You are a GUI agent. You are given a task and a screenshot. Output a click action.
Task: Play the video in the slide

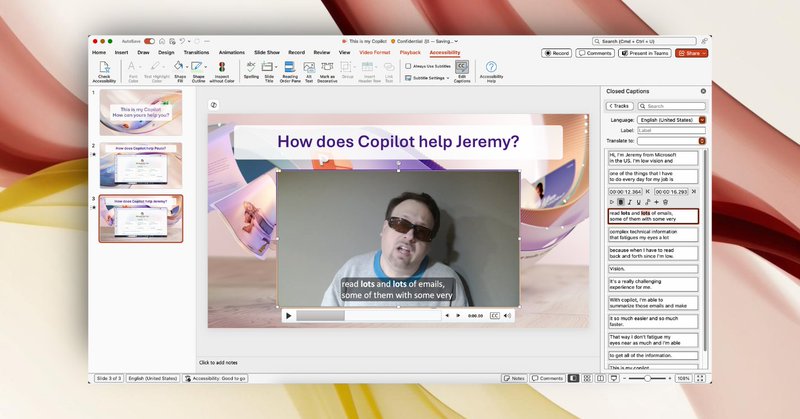(x=288, y=316)
